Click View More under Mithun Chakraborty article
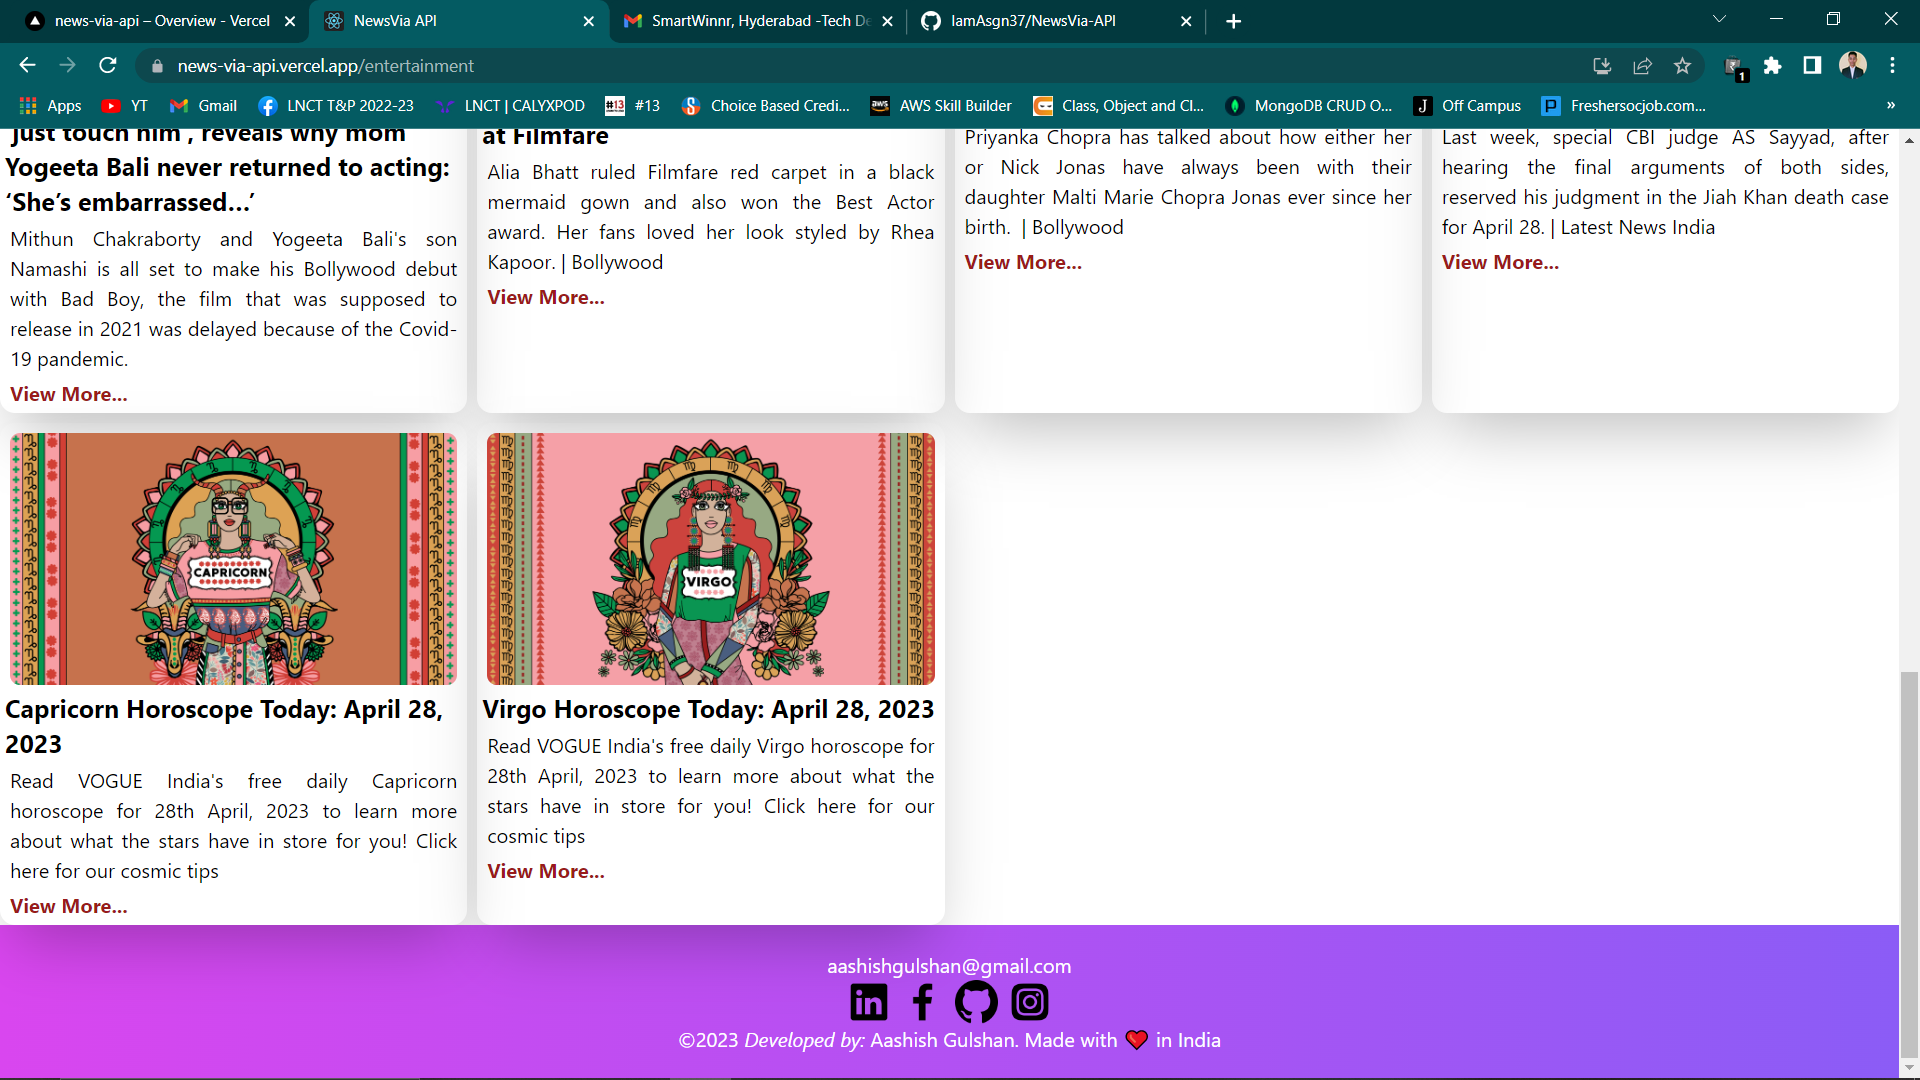This screenshot has width=1920, height=1080. [x=69, y=394]
